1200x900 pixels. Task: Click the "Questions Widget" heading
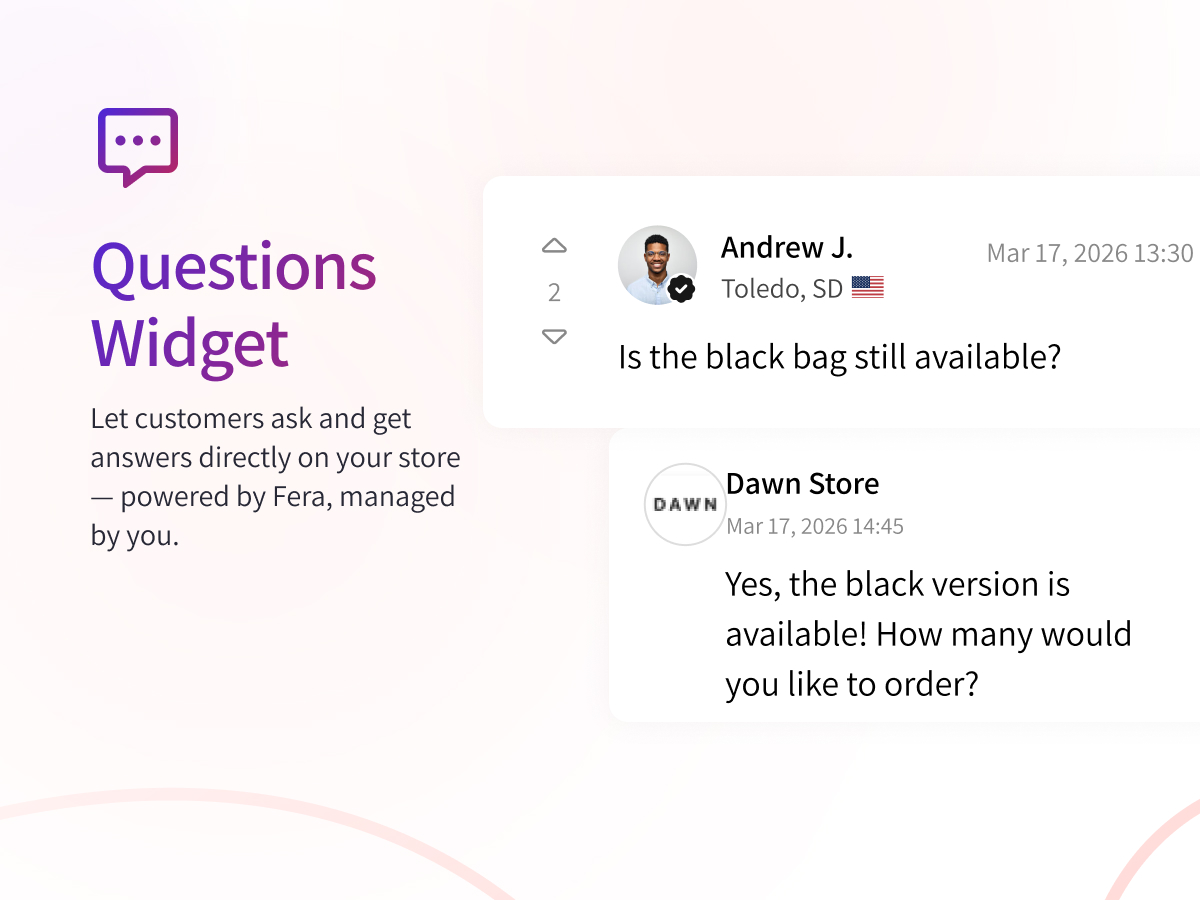point(233,305)
